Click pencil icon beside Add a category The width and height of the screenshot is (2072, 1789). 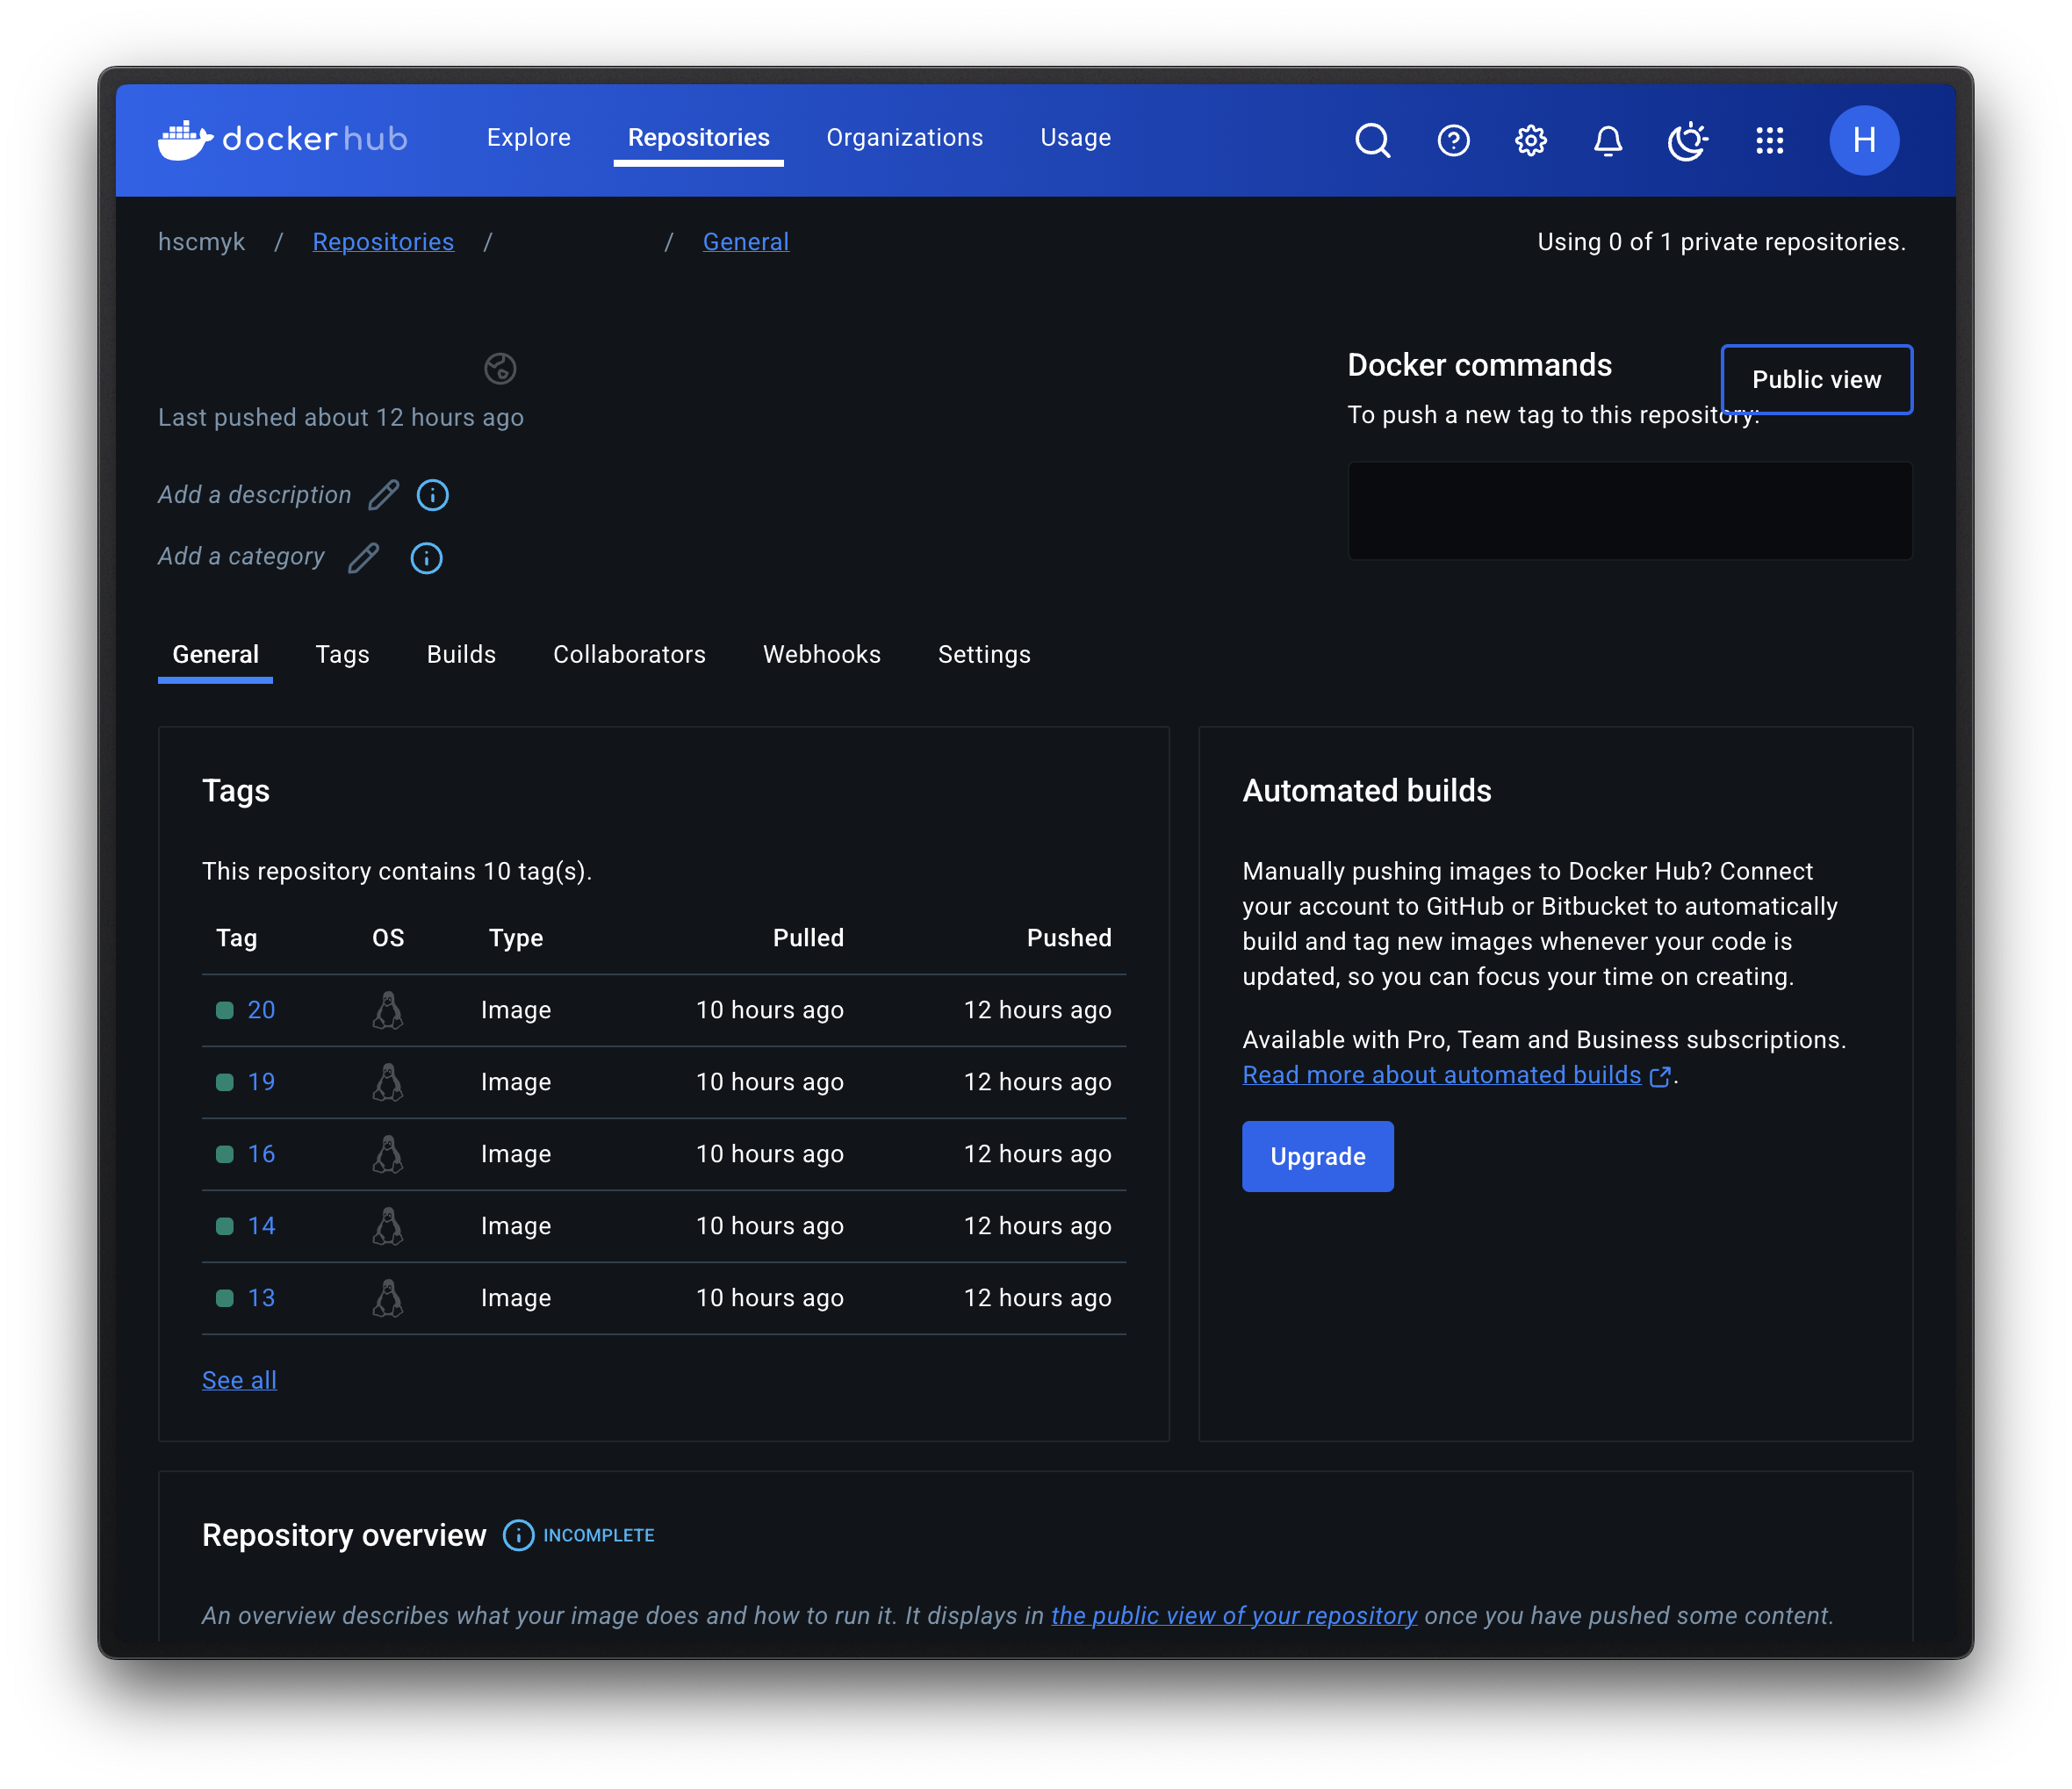tap(364, 557)
